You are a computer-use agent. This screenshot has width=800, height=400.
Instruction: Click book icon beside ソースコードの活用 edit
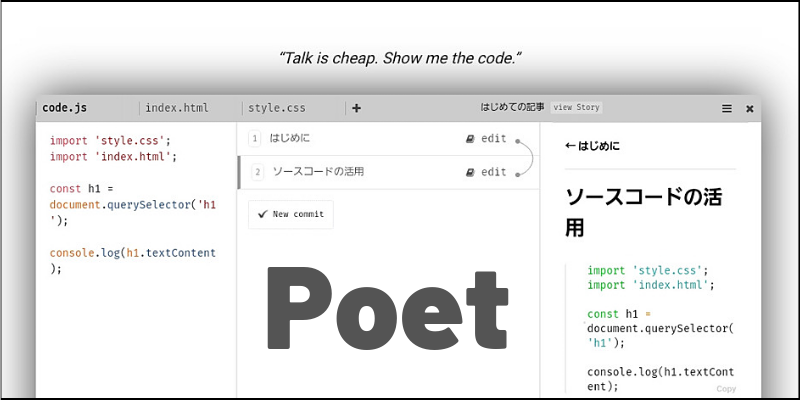[470, 172]
